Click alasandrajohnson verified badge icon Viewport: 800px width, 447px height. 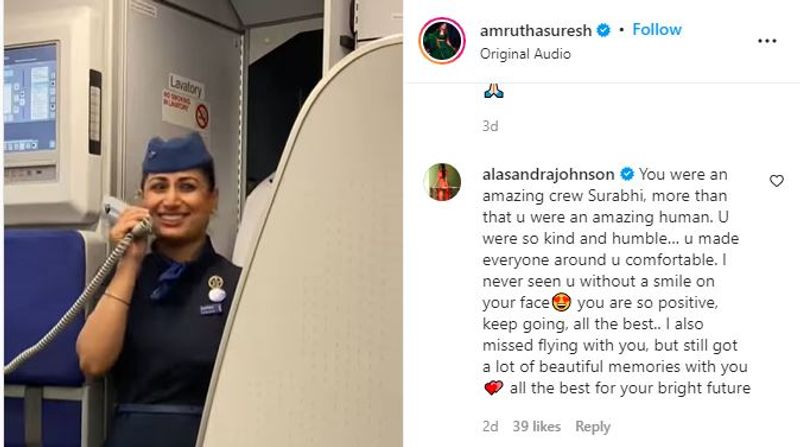627,175
